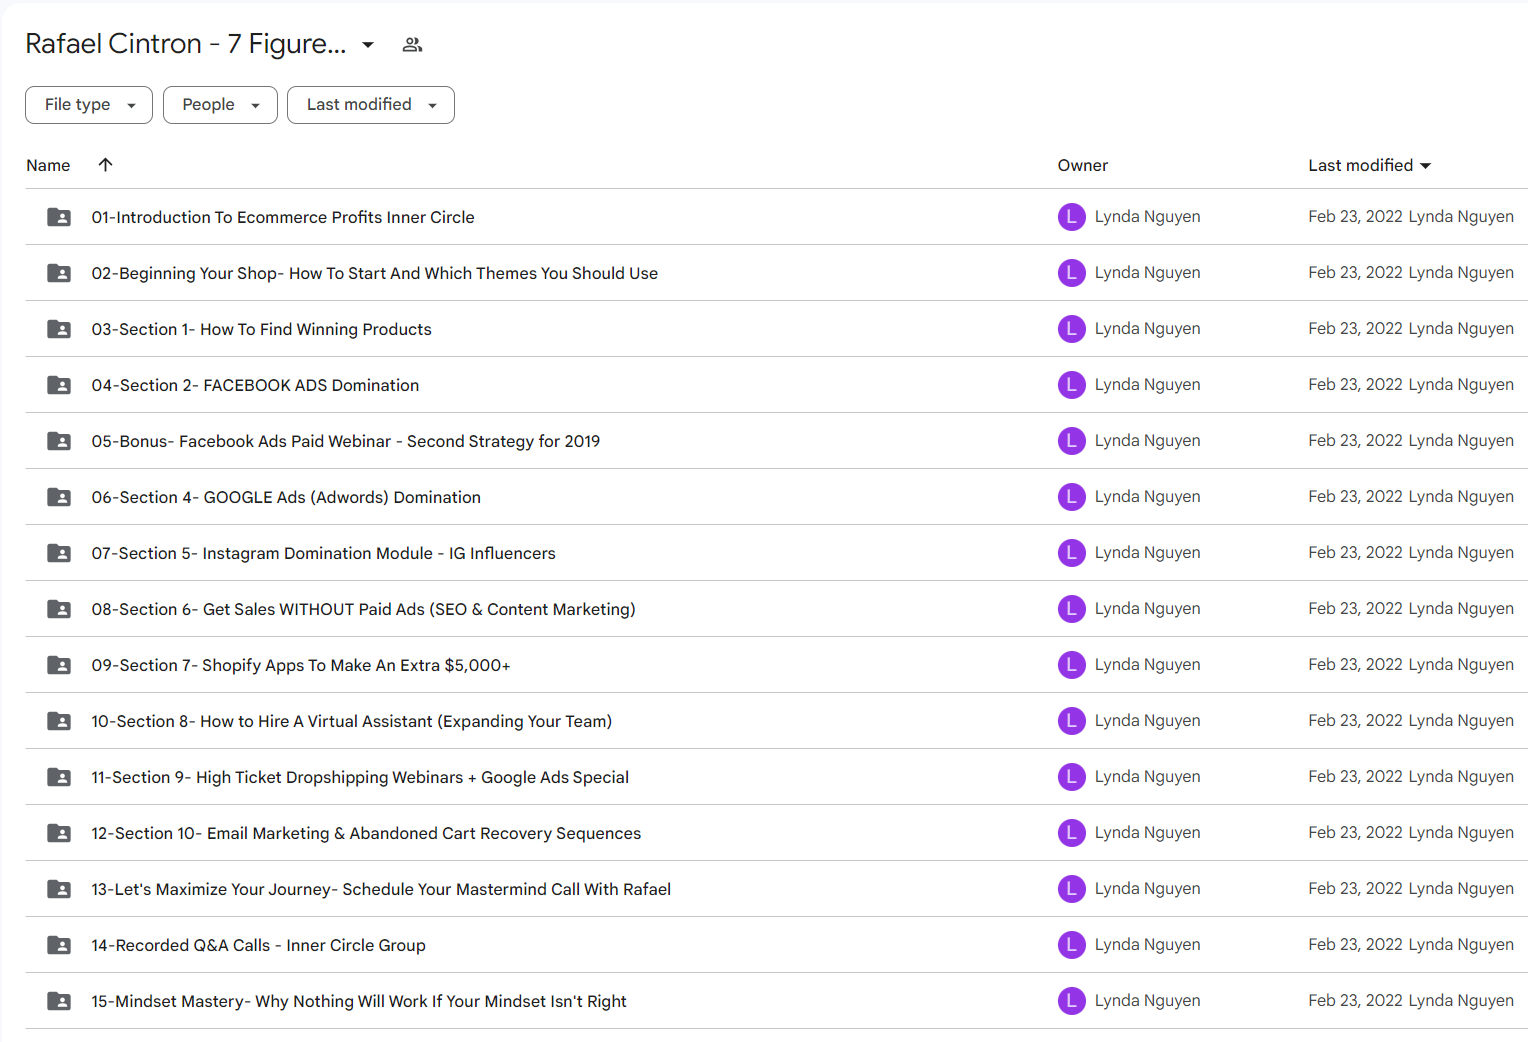Click folder icon for 15-Mindset Mastery
This screenshot has height=1042, width=1528.
tap(59, 1001)
